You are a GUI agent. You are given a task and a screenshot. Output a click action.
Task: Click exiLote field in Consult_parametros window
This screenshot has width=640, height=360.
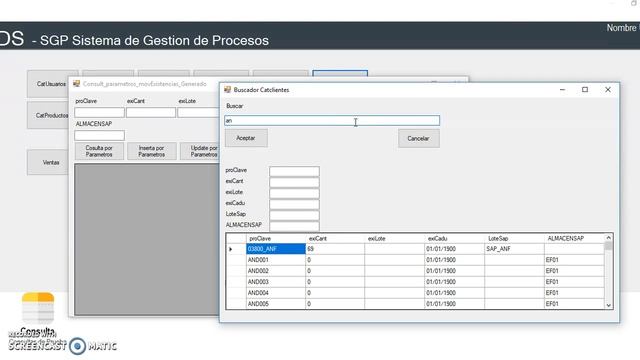point(199,112)
